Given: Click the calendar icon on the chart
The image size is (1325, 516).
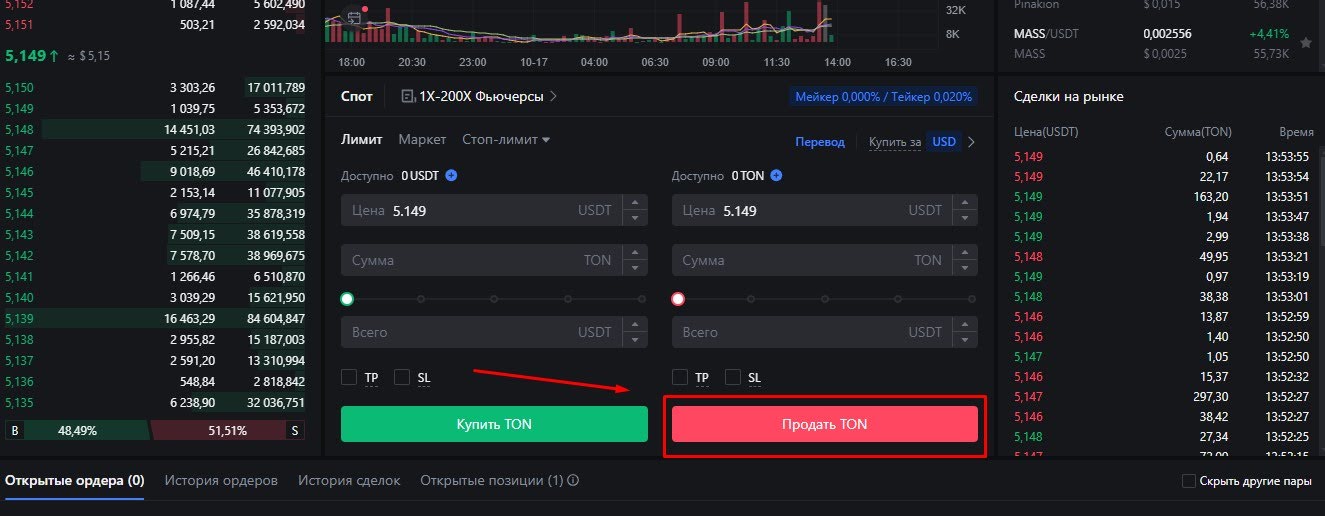Looking at the screenshot, I should coord(353,17).
